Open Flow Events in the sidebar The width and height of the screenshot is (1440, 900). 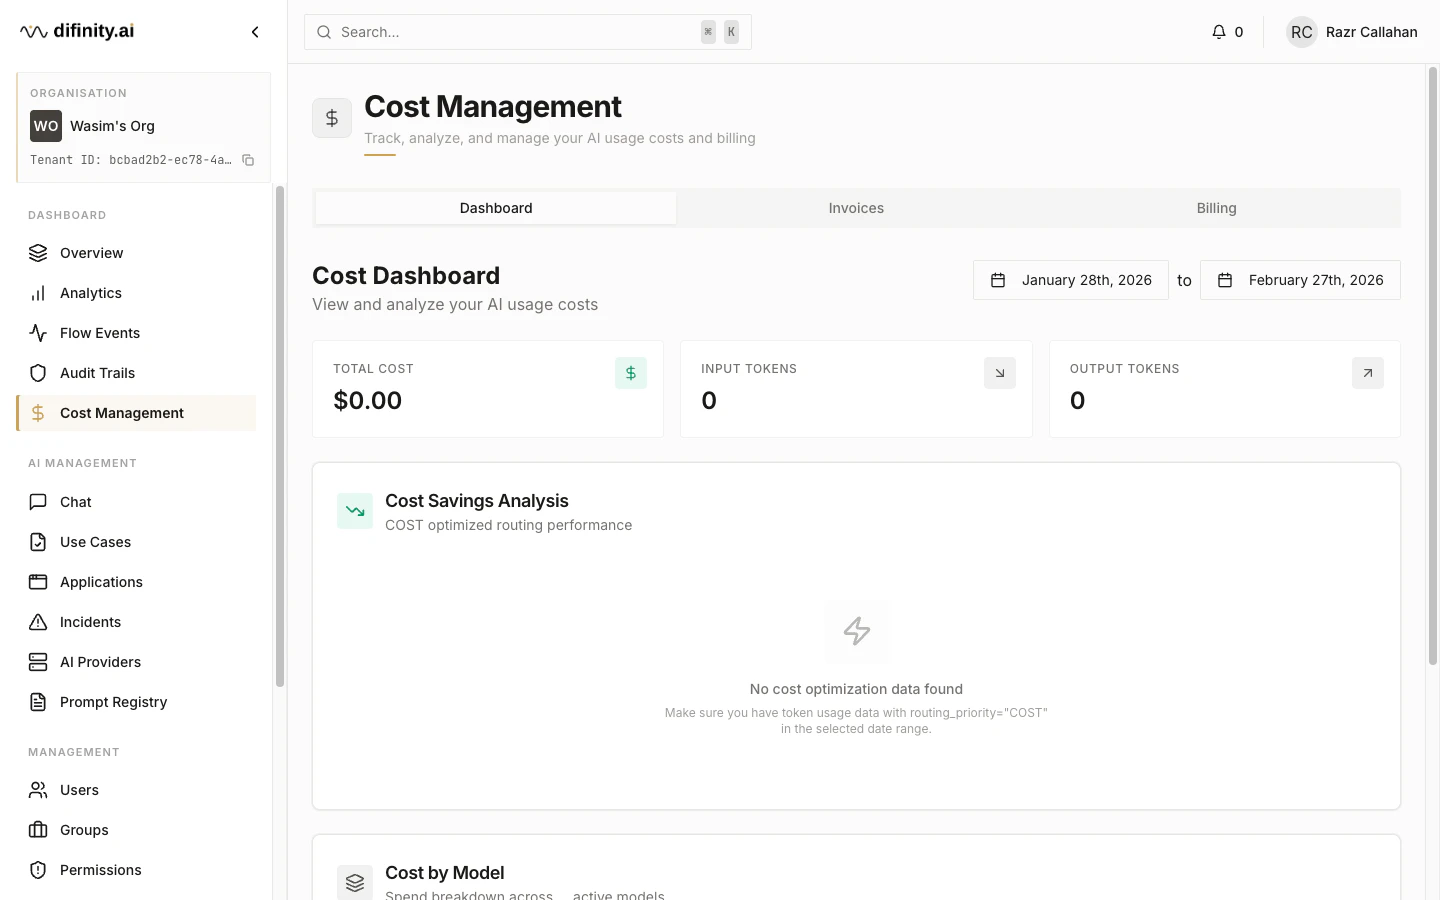click(99, 333)
